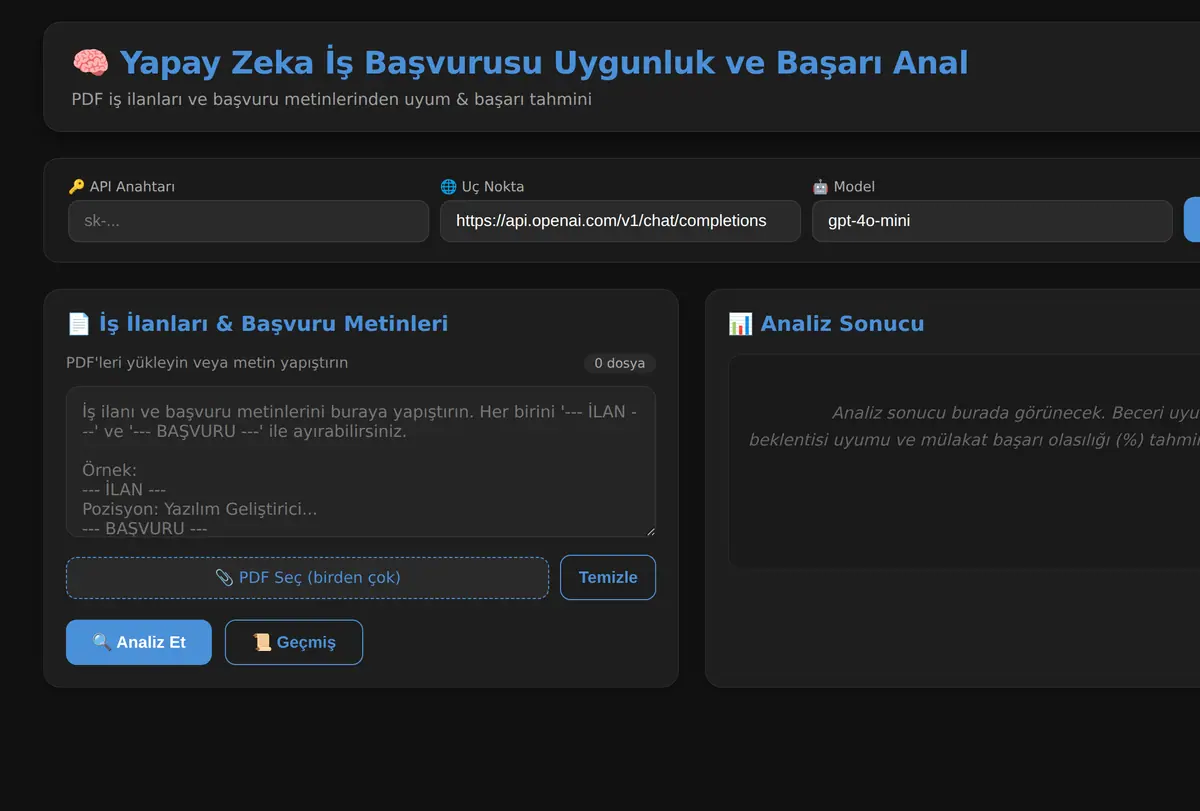
Task: Click the globe icon beside Uç Nokta
Action: click(448, 187)
